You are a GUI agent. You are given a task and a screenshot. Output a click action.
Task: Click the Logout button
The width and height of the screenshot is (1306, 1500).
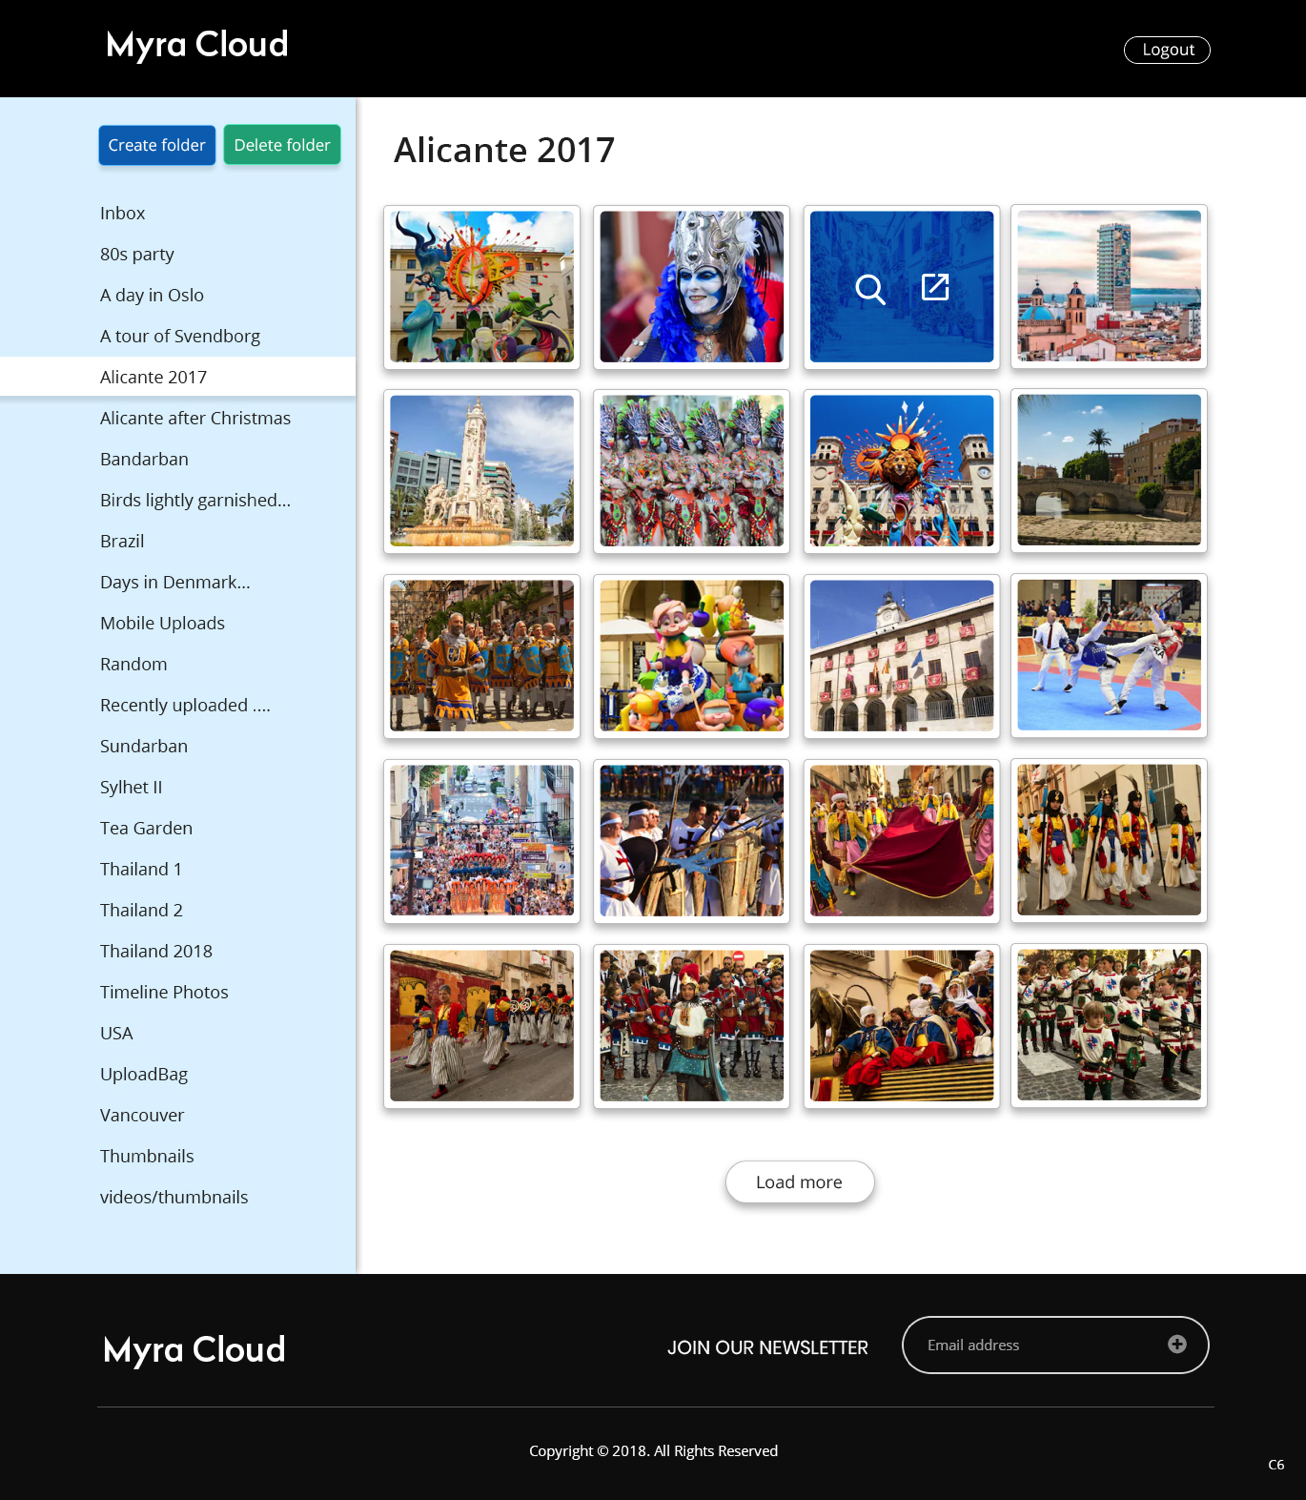point(1166,50)
